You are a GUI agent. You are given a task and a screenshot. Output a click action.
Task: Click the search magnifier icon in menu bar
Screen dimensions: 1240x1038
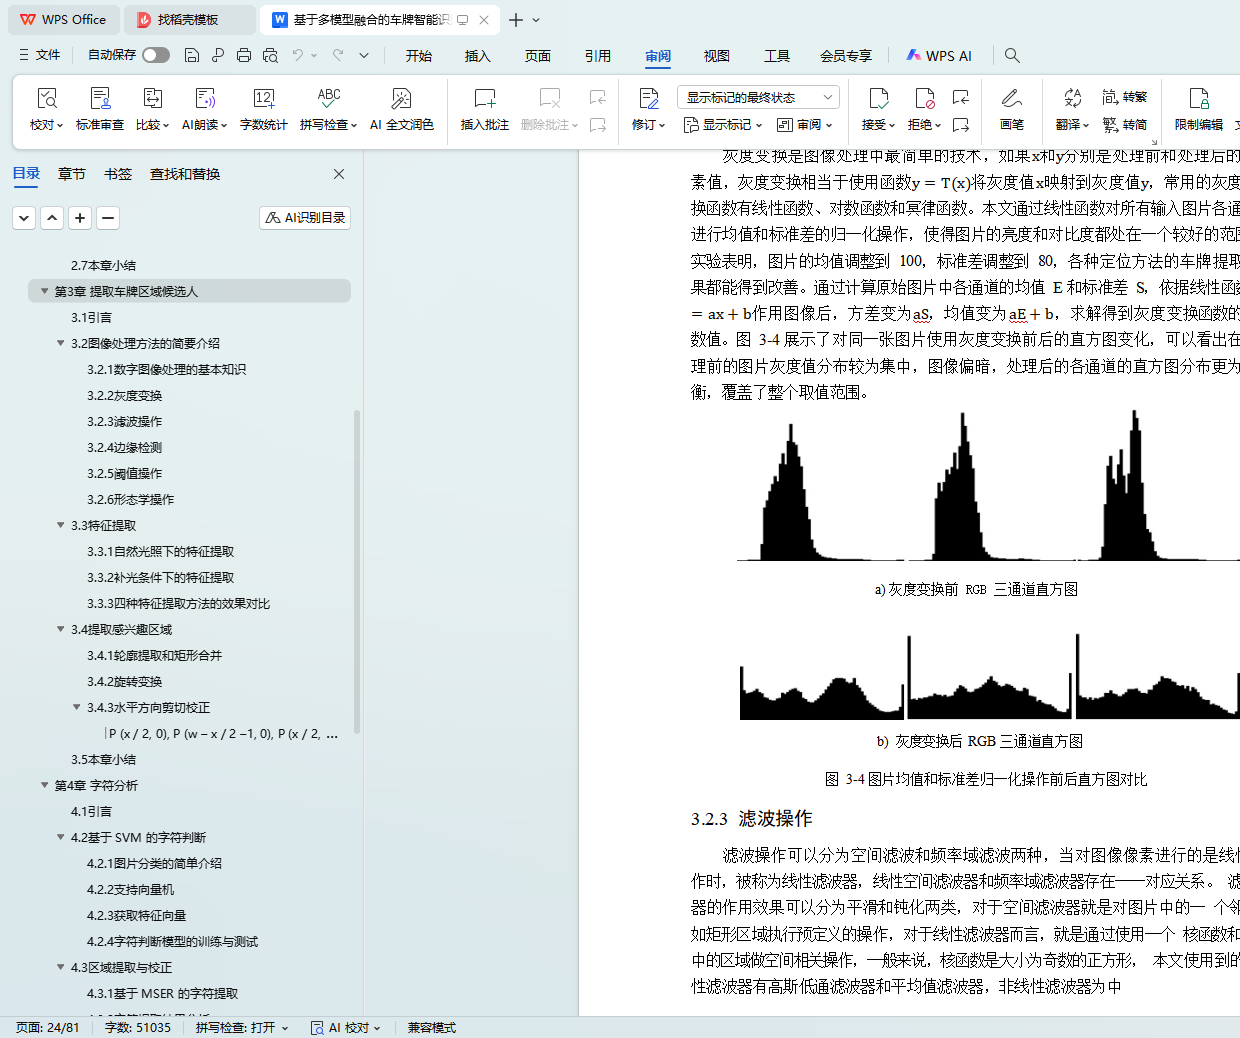point(1012,56)
